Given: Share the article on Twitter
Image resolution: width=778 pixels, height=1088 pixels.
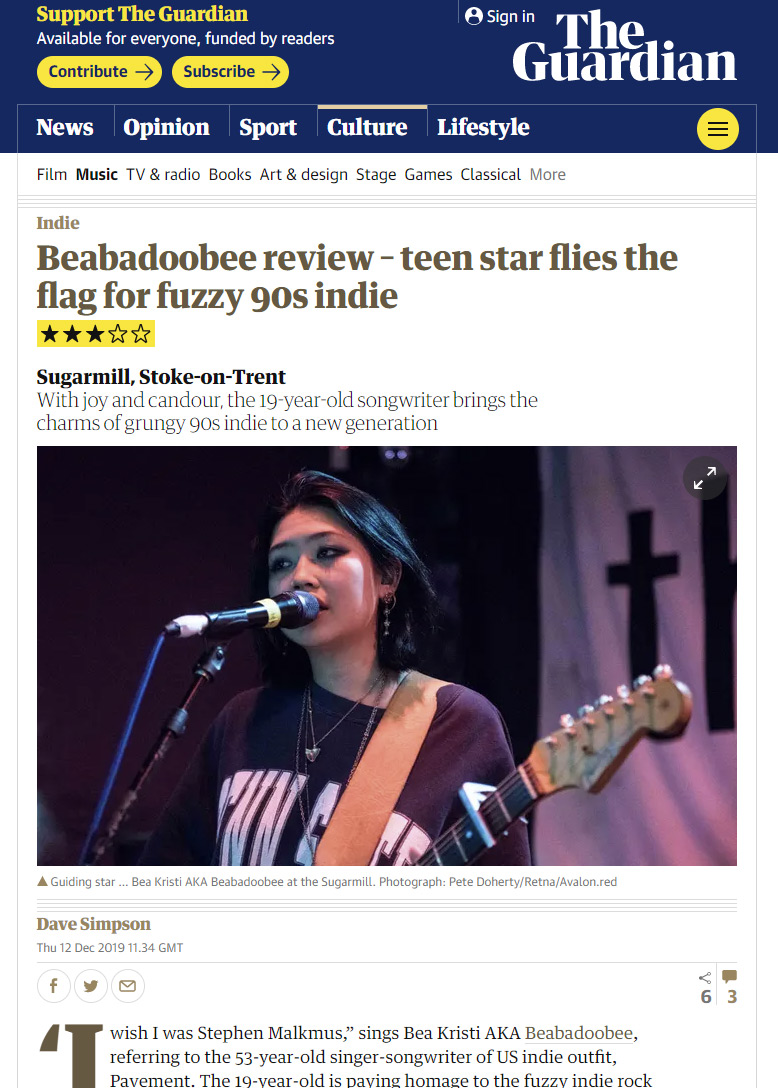Looking at the screenshot, I should (91, 985).
